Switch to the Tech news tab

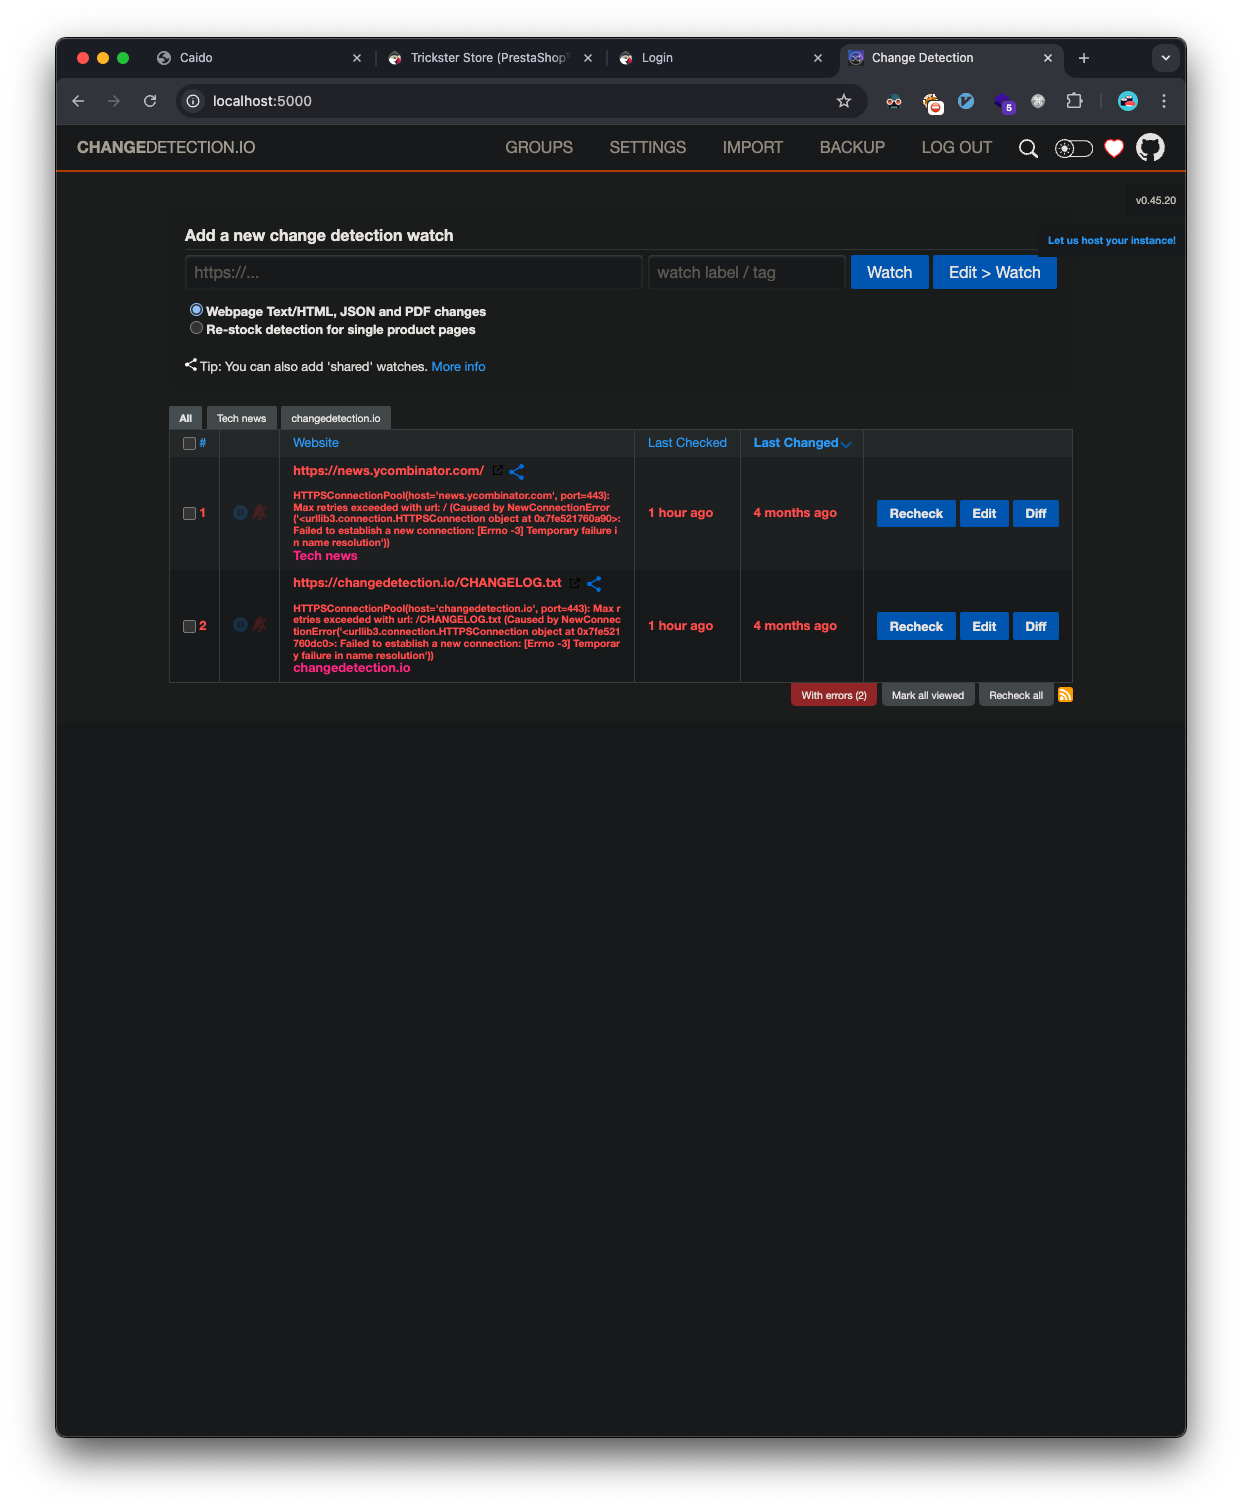[x=240, y=418]
